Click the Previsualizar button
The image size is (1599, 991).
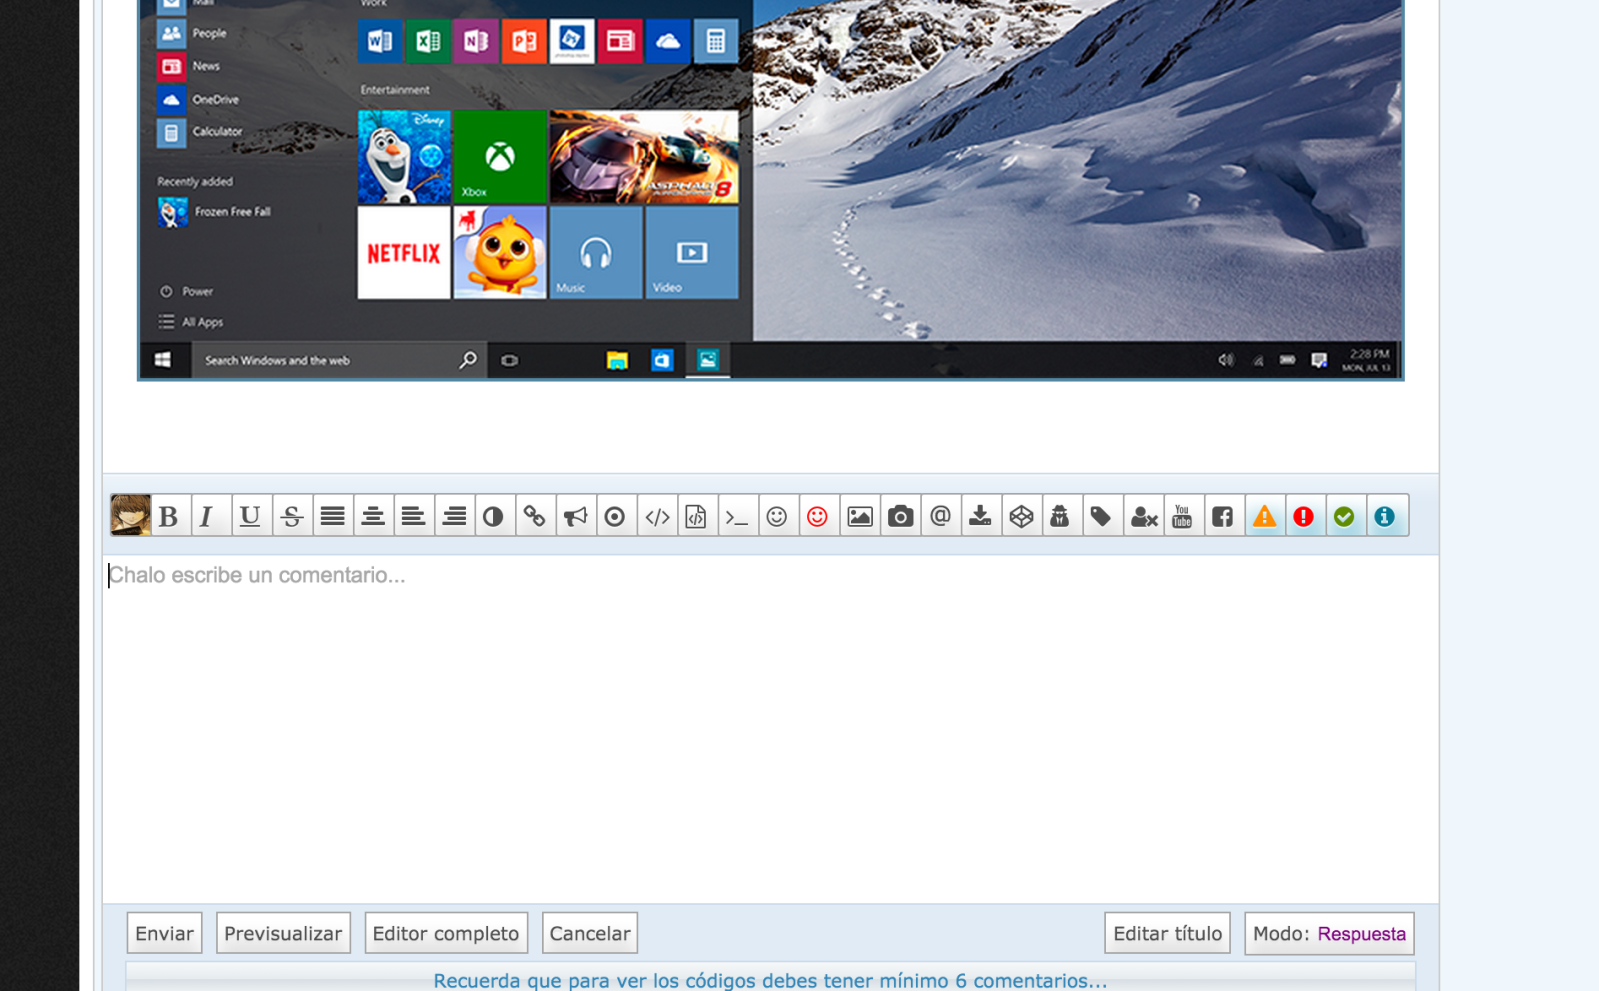click(x=283, y=933)
